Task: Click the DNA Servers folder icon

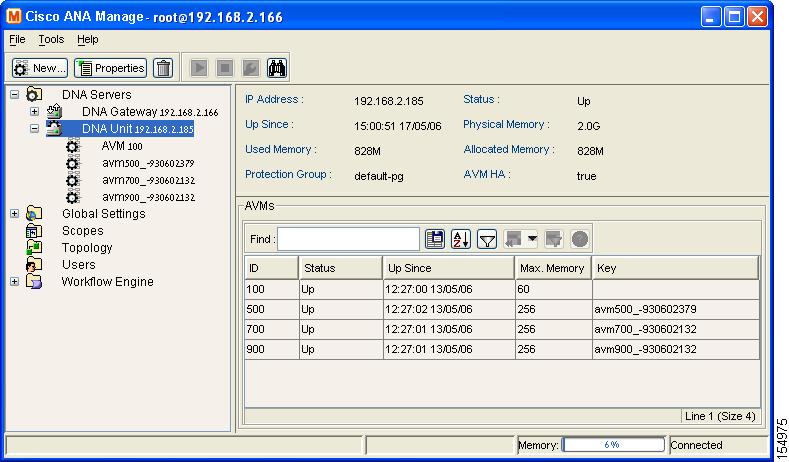Action: coord(34,94)
